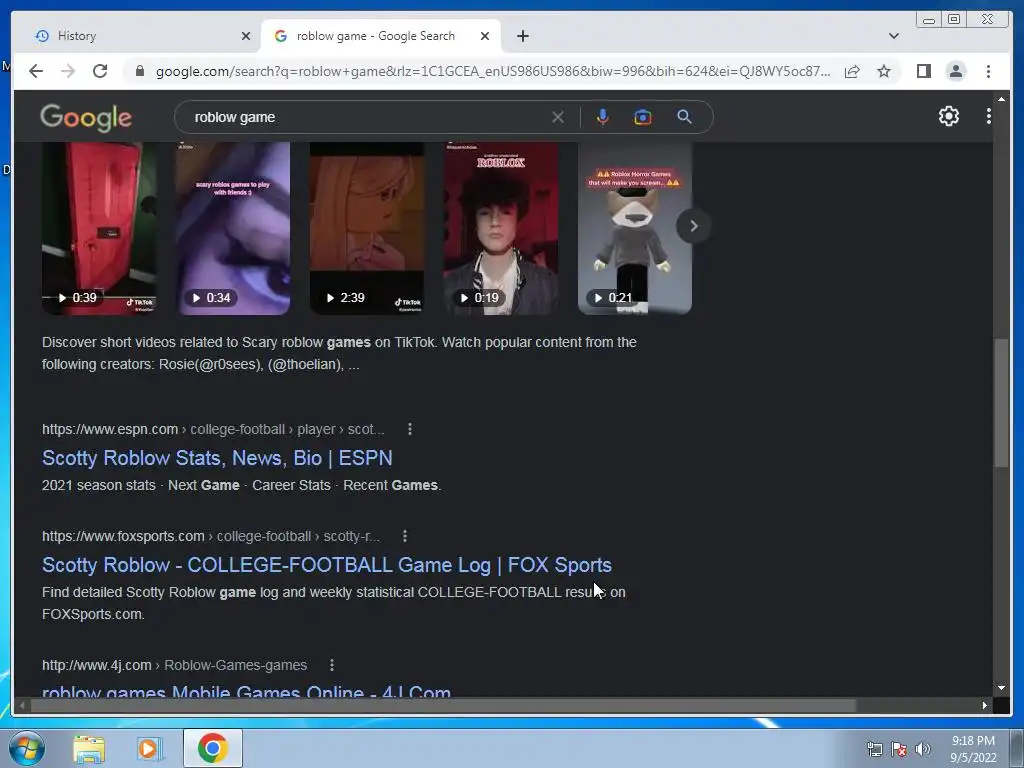The image size is (1024, 768).
Task: Open the volume control in tray
Action: [x=922, y=749]
